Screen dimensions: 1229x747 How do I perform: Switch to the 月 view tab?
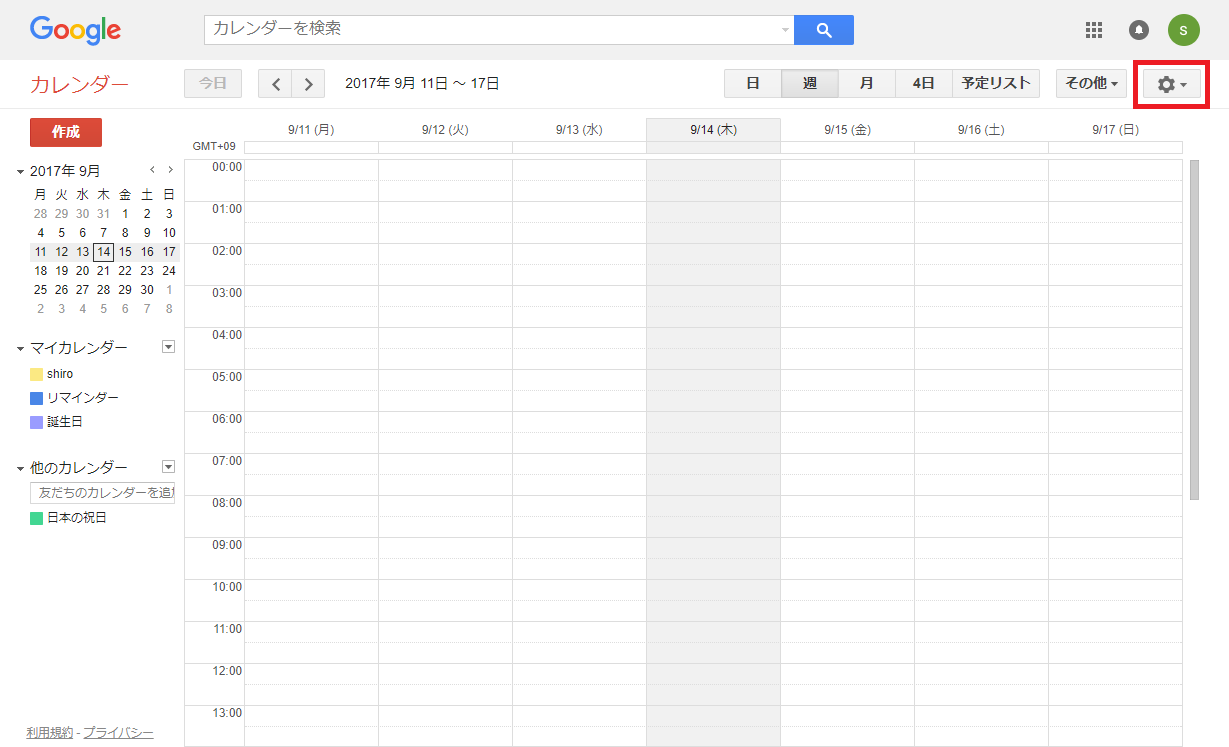865,83
